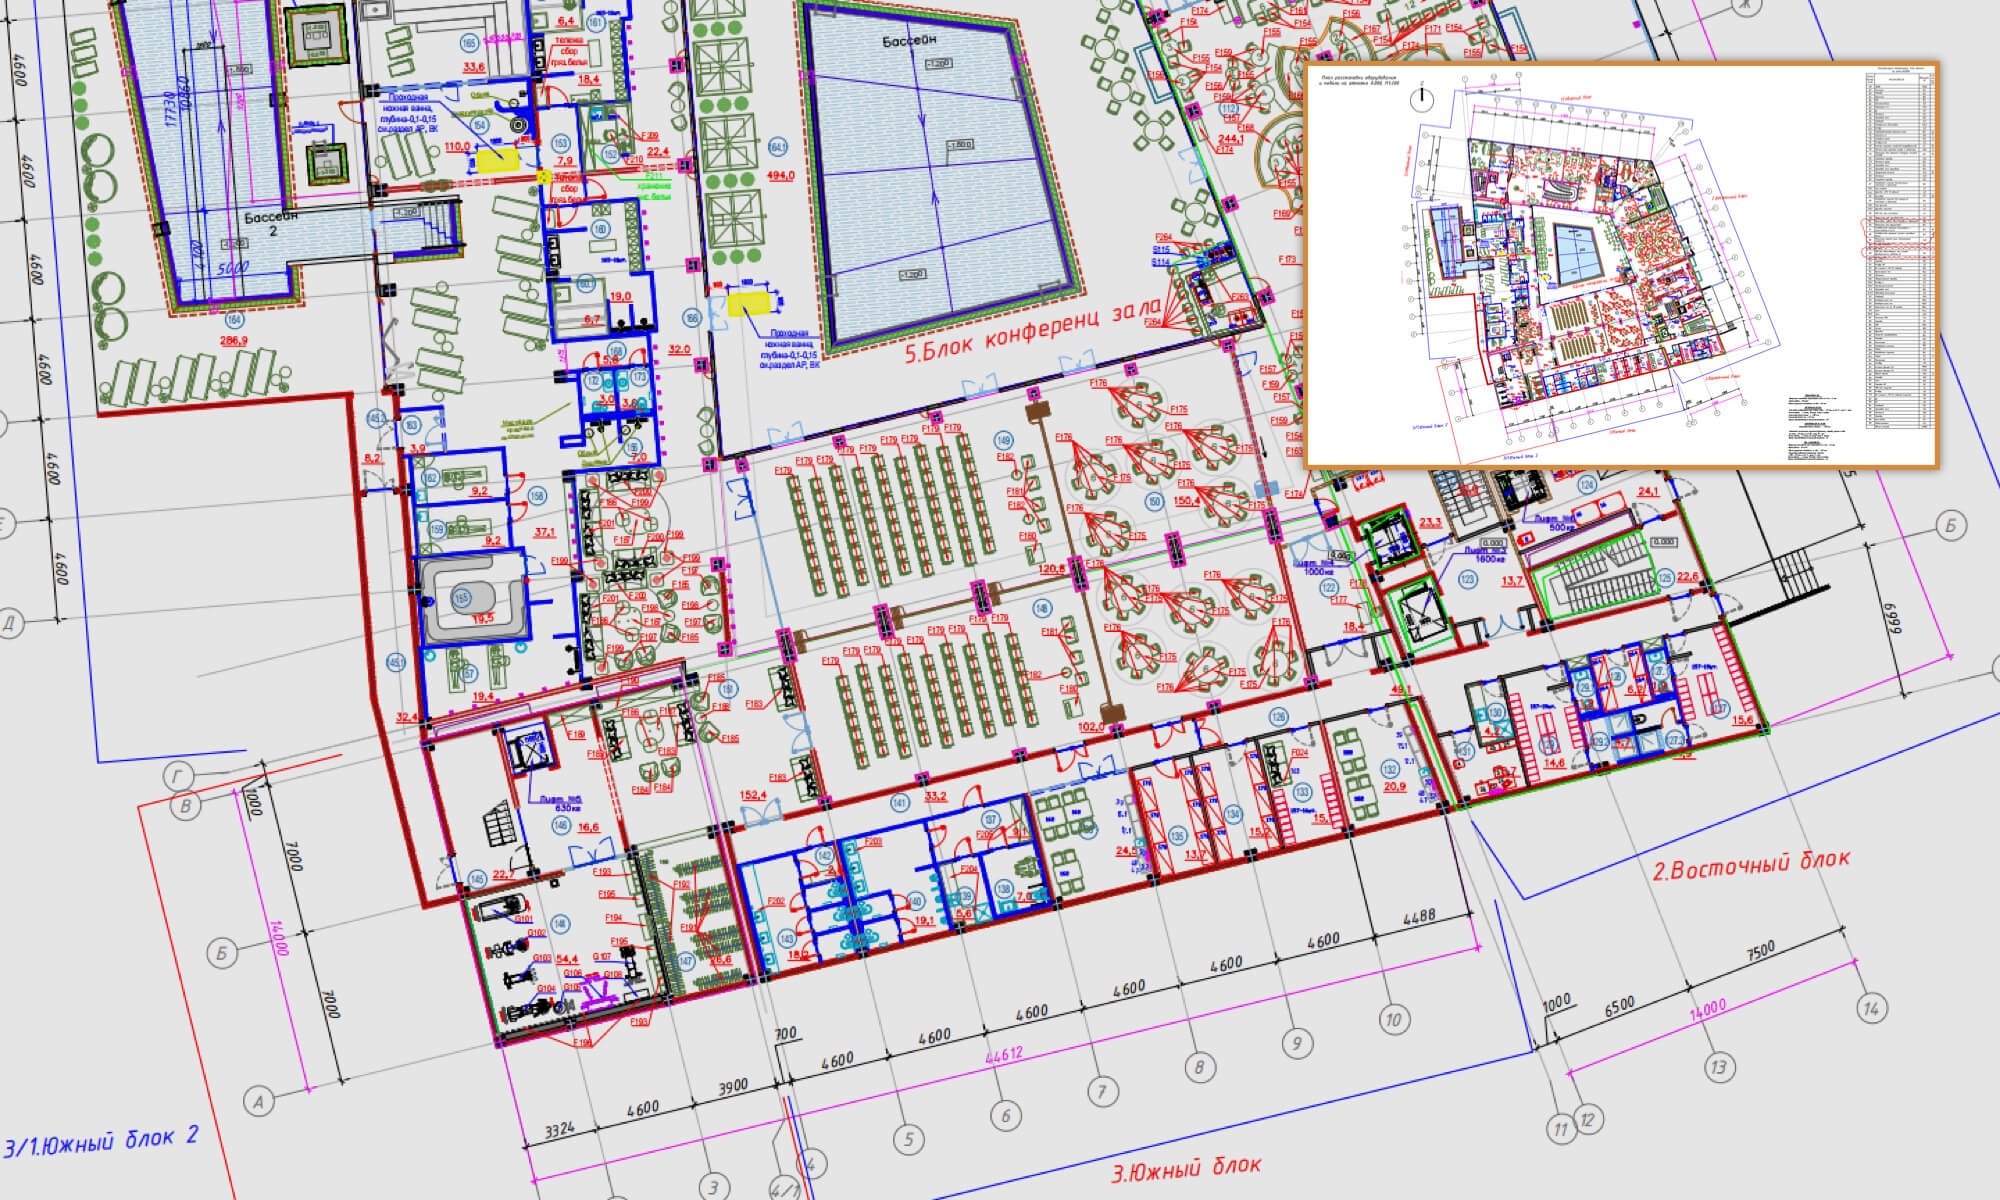Viewport: 2000px width, 1200px height.
Task: Select the 152,4 area value label
Action: tap(752, 796)
